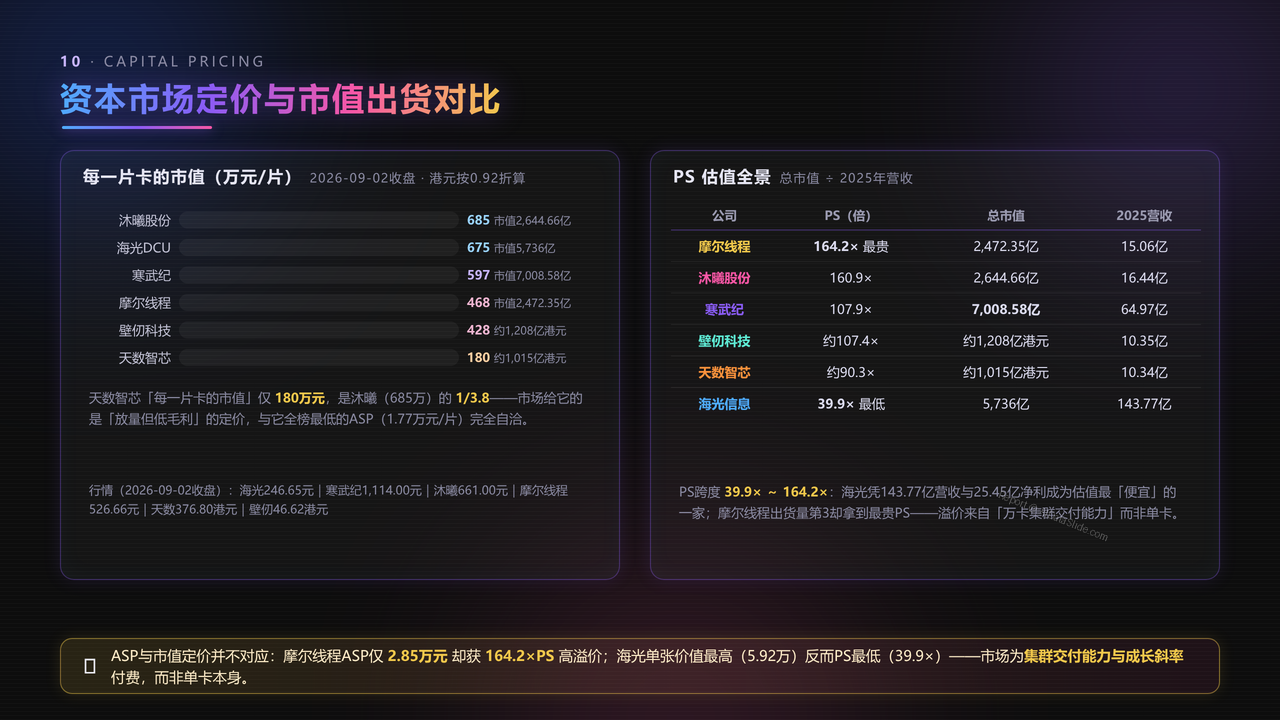Click 天数智芯 in the PS table's company column
1280x720 pixels.
coord(724,373)
